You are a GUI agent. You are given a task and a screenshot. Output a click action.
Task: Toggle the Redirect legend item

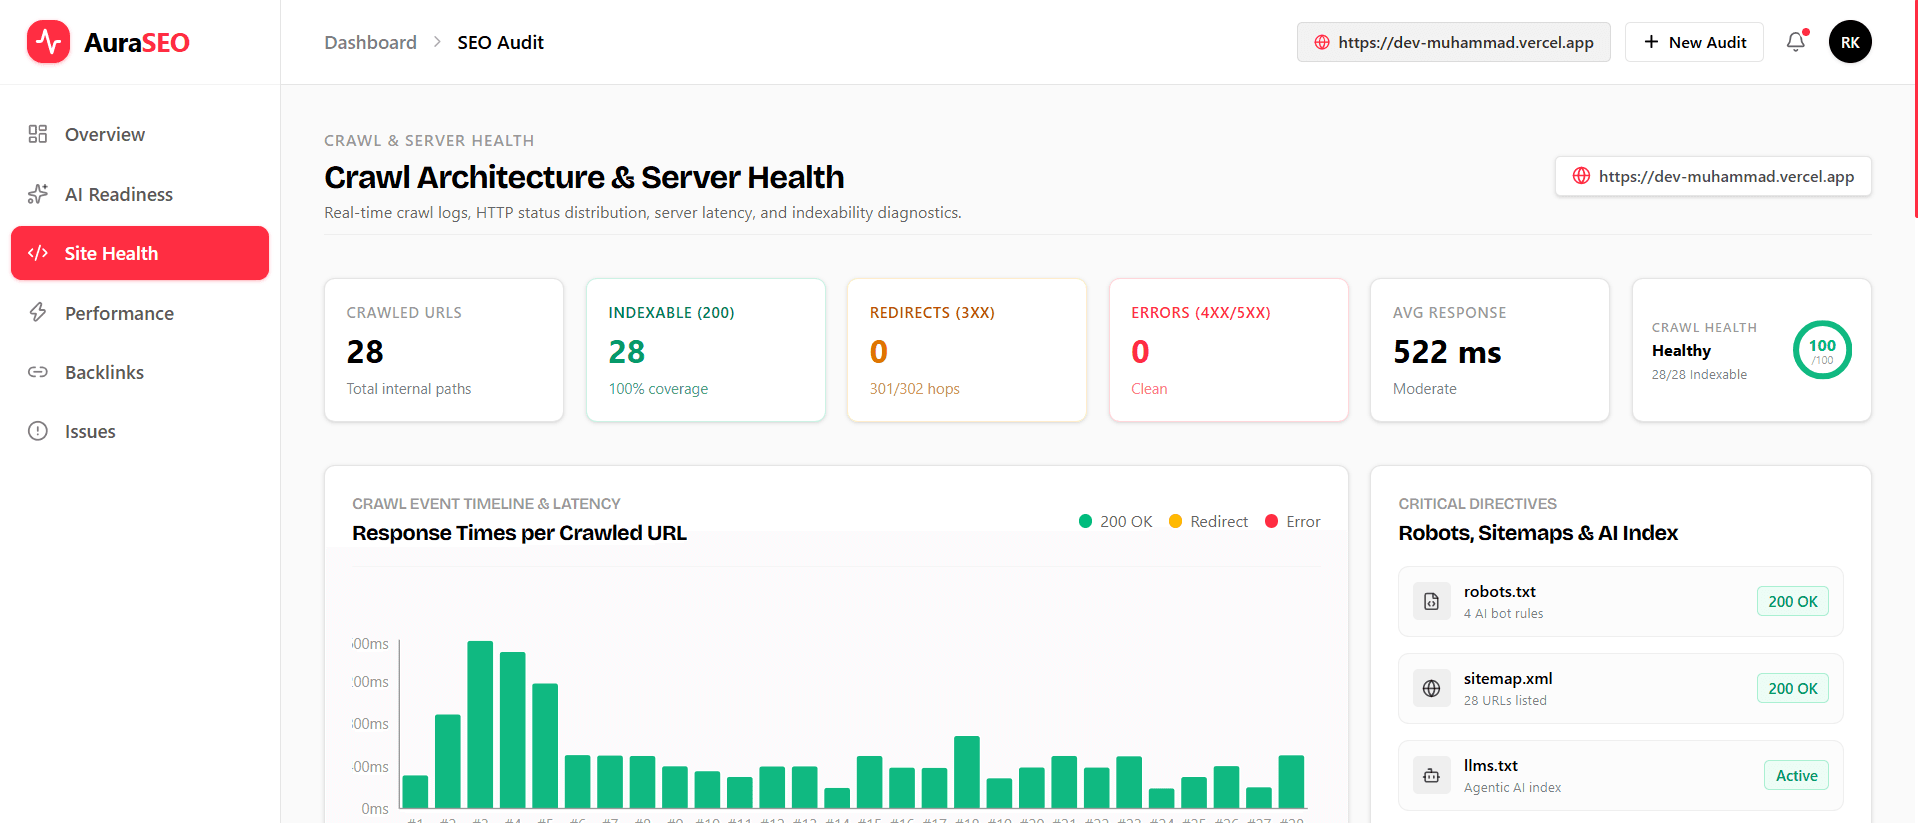pos(1208,521)
